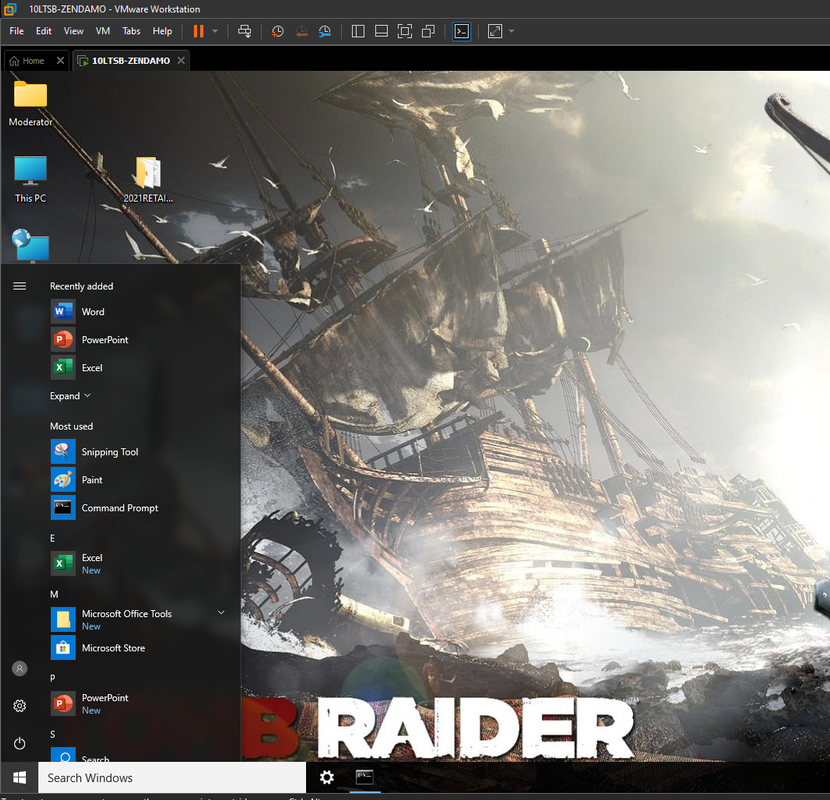The image size is (830, 800).
Task: Open the power options dropdown beside the pause button
Action: click(215, 31)
